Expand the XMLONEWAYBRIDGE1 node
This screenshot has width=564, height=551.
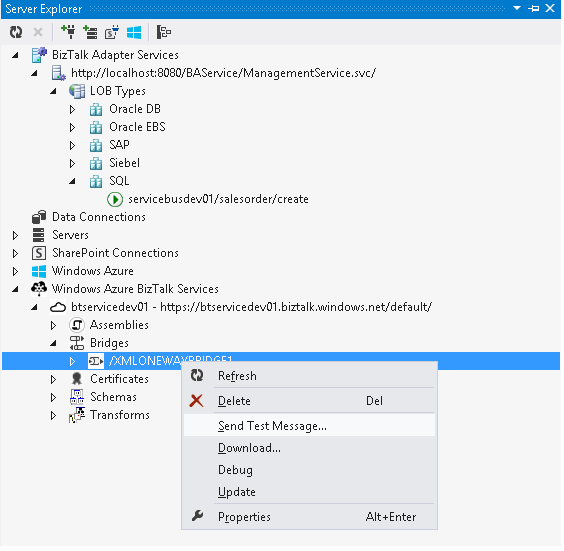[x=72, y=361]
